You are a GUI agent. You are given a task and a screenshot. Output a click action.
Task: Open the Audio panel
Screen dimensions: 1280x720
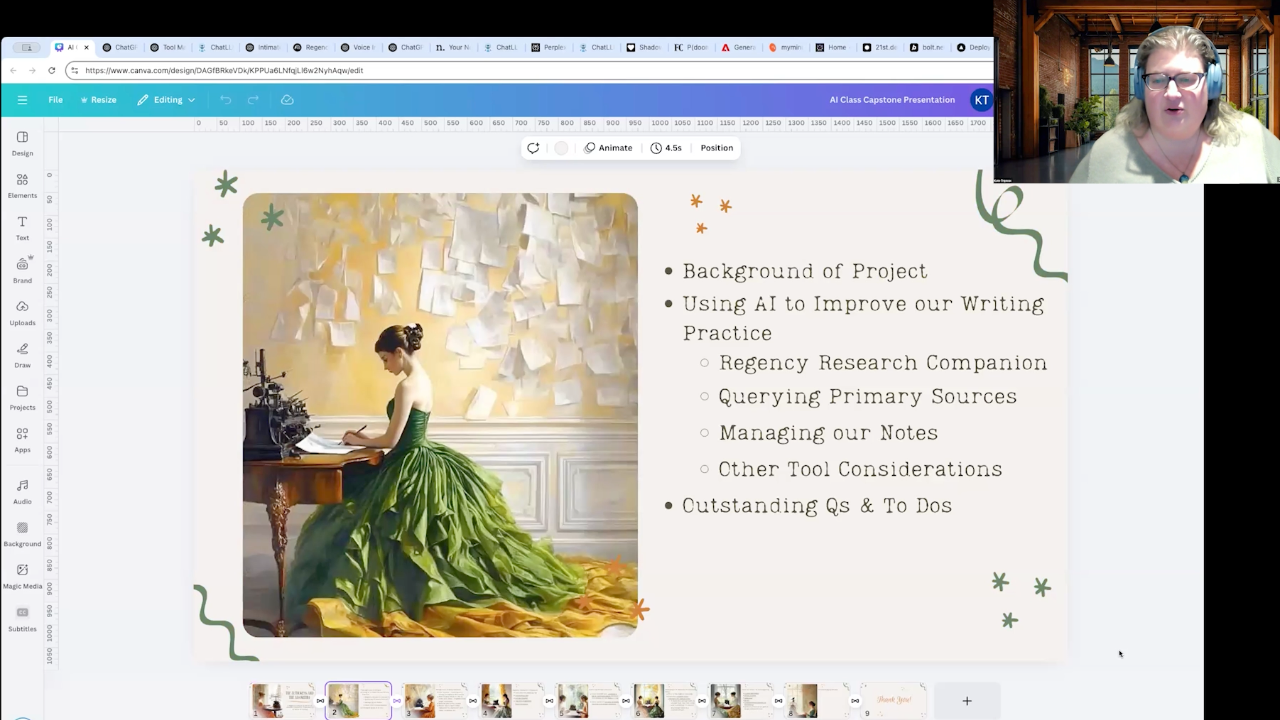[22, 490]
